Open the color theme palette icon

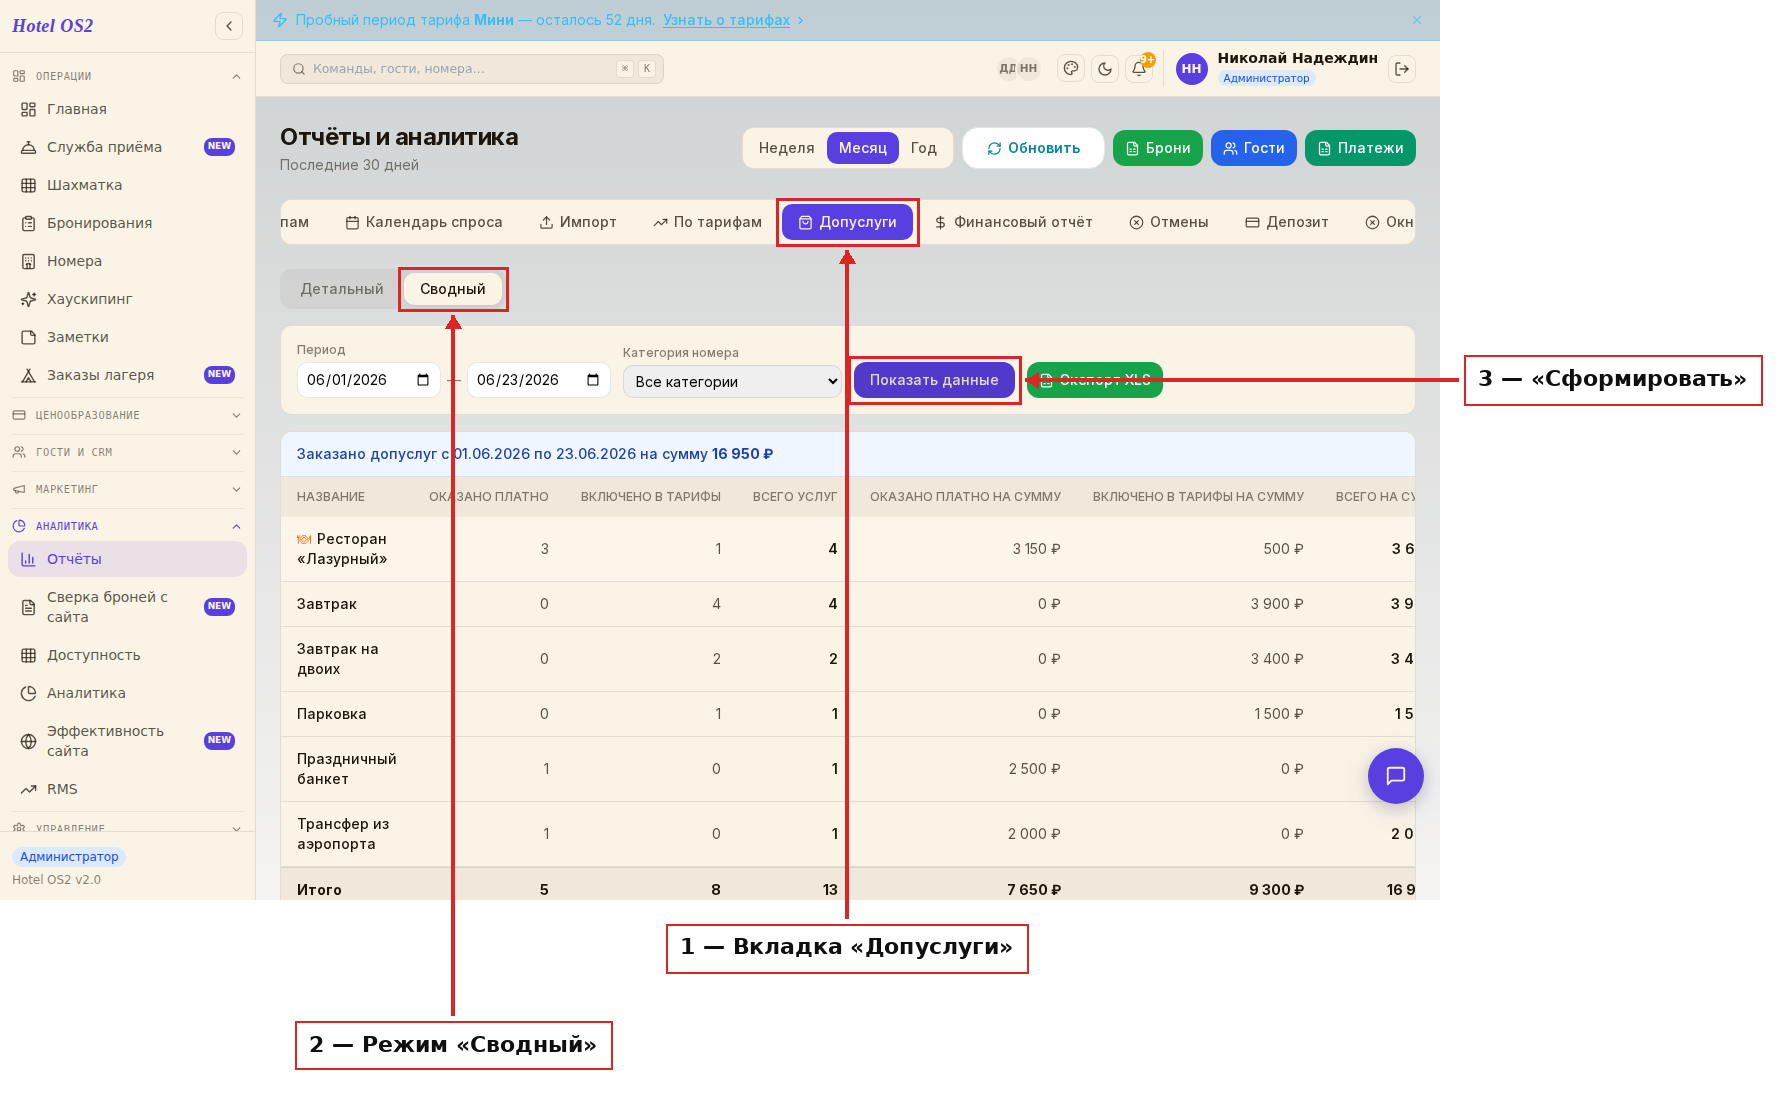pos(1071,69)
